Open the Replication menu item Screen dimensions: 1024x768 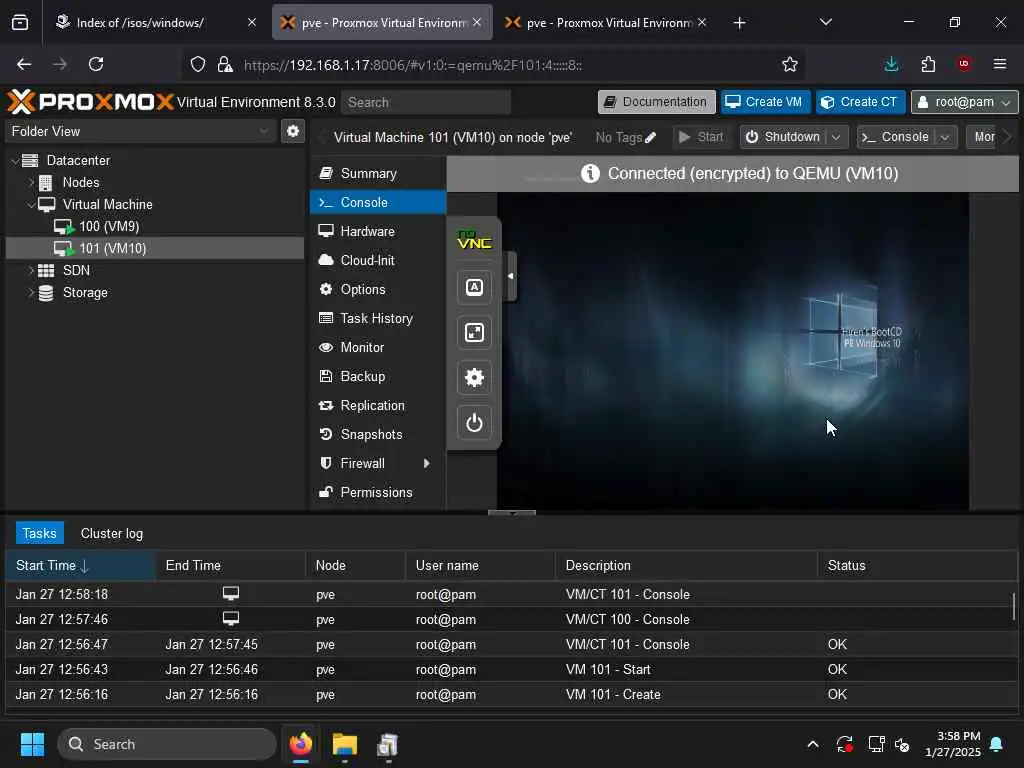tap(378, 406)
